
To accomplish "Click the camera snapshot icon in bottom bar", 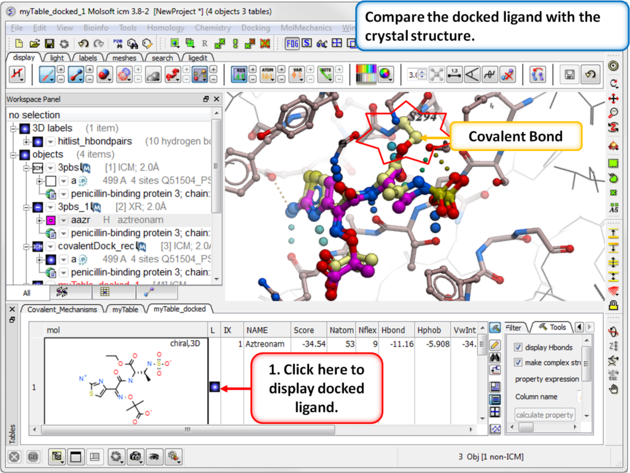I will coord(135,457).
